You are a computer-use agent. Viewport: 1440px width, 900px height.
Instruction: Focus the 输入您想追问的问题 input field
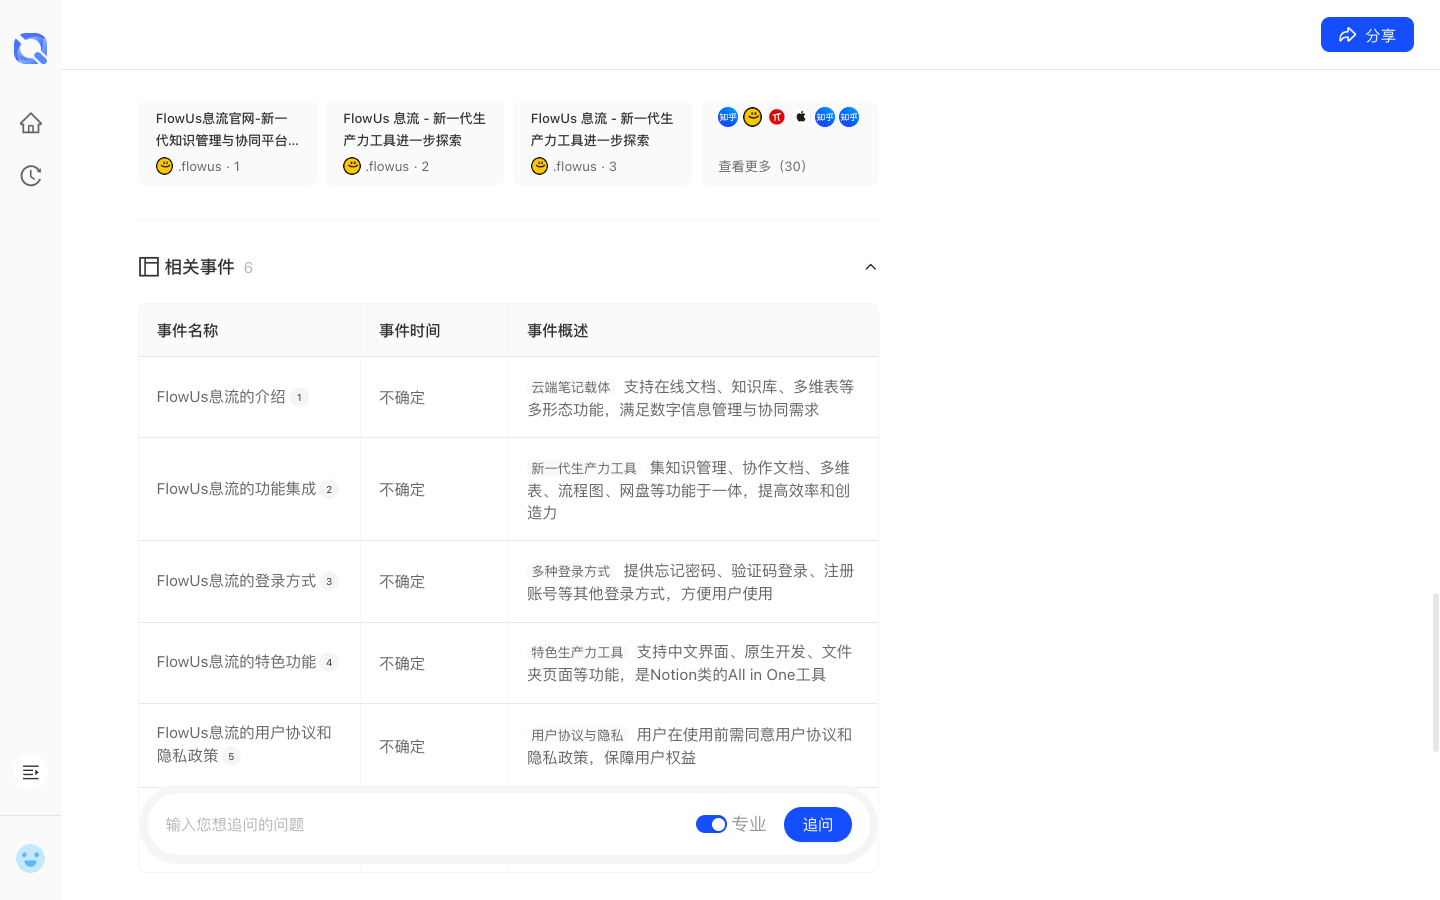click(420, 824)
